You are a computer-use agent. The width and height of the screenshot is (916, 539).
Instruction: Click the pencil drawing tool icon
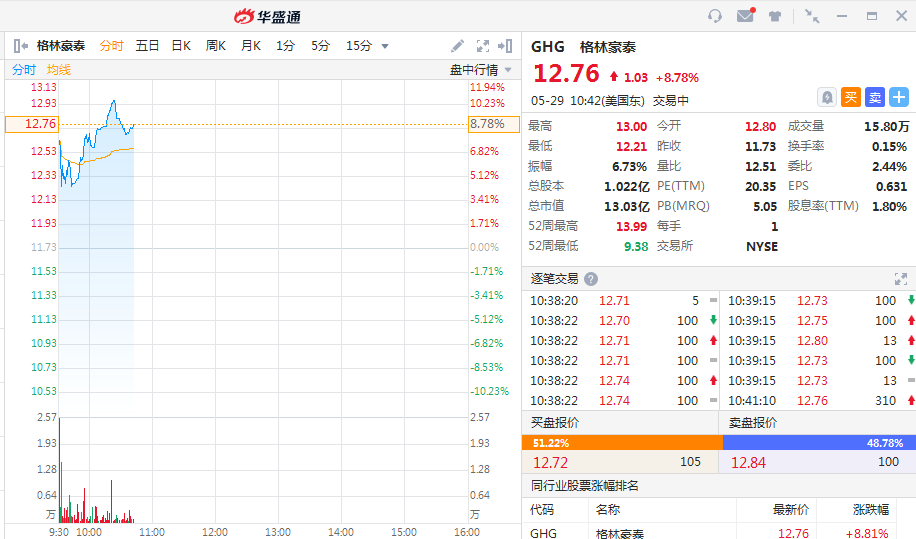(457, 46)
